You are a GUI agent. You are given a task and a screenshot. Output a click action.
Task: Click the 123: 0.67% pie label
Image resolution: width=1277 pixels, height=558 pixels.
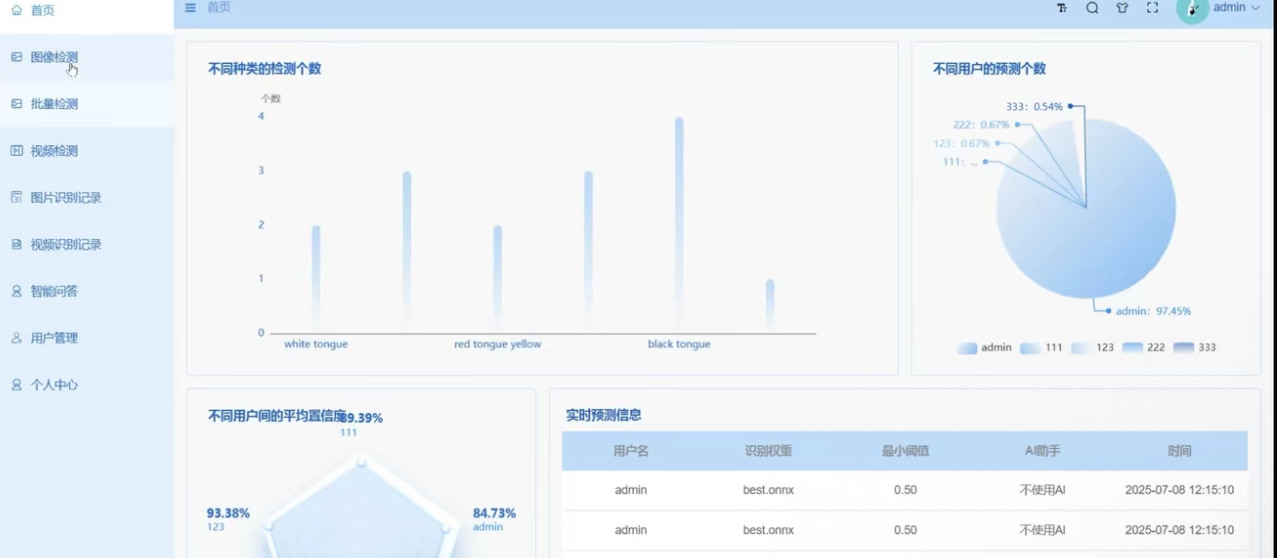[961, 144]
